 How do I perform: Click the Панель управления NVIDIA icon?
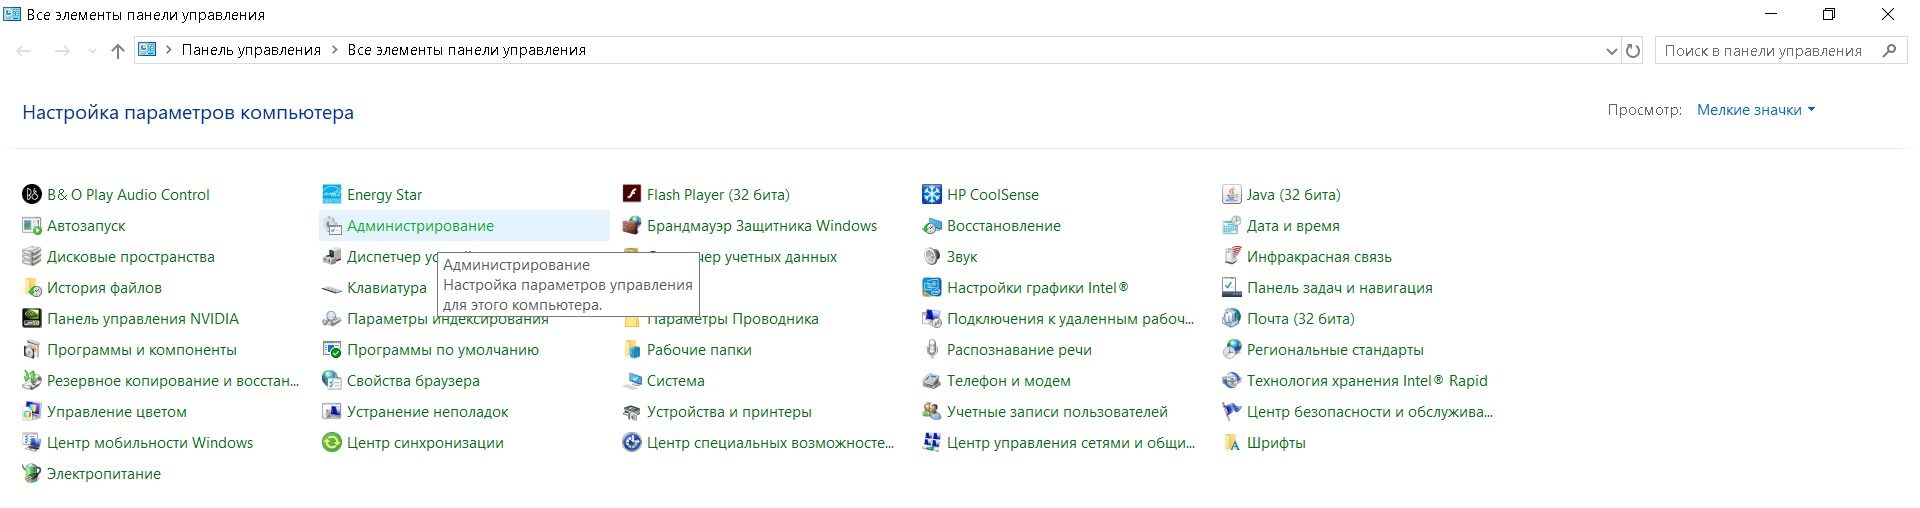pos(31,319)
